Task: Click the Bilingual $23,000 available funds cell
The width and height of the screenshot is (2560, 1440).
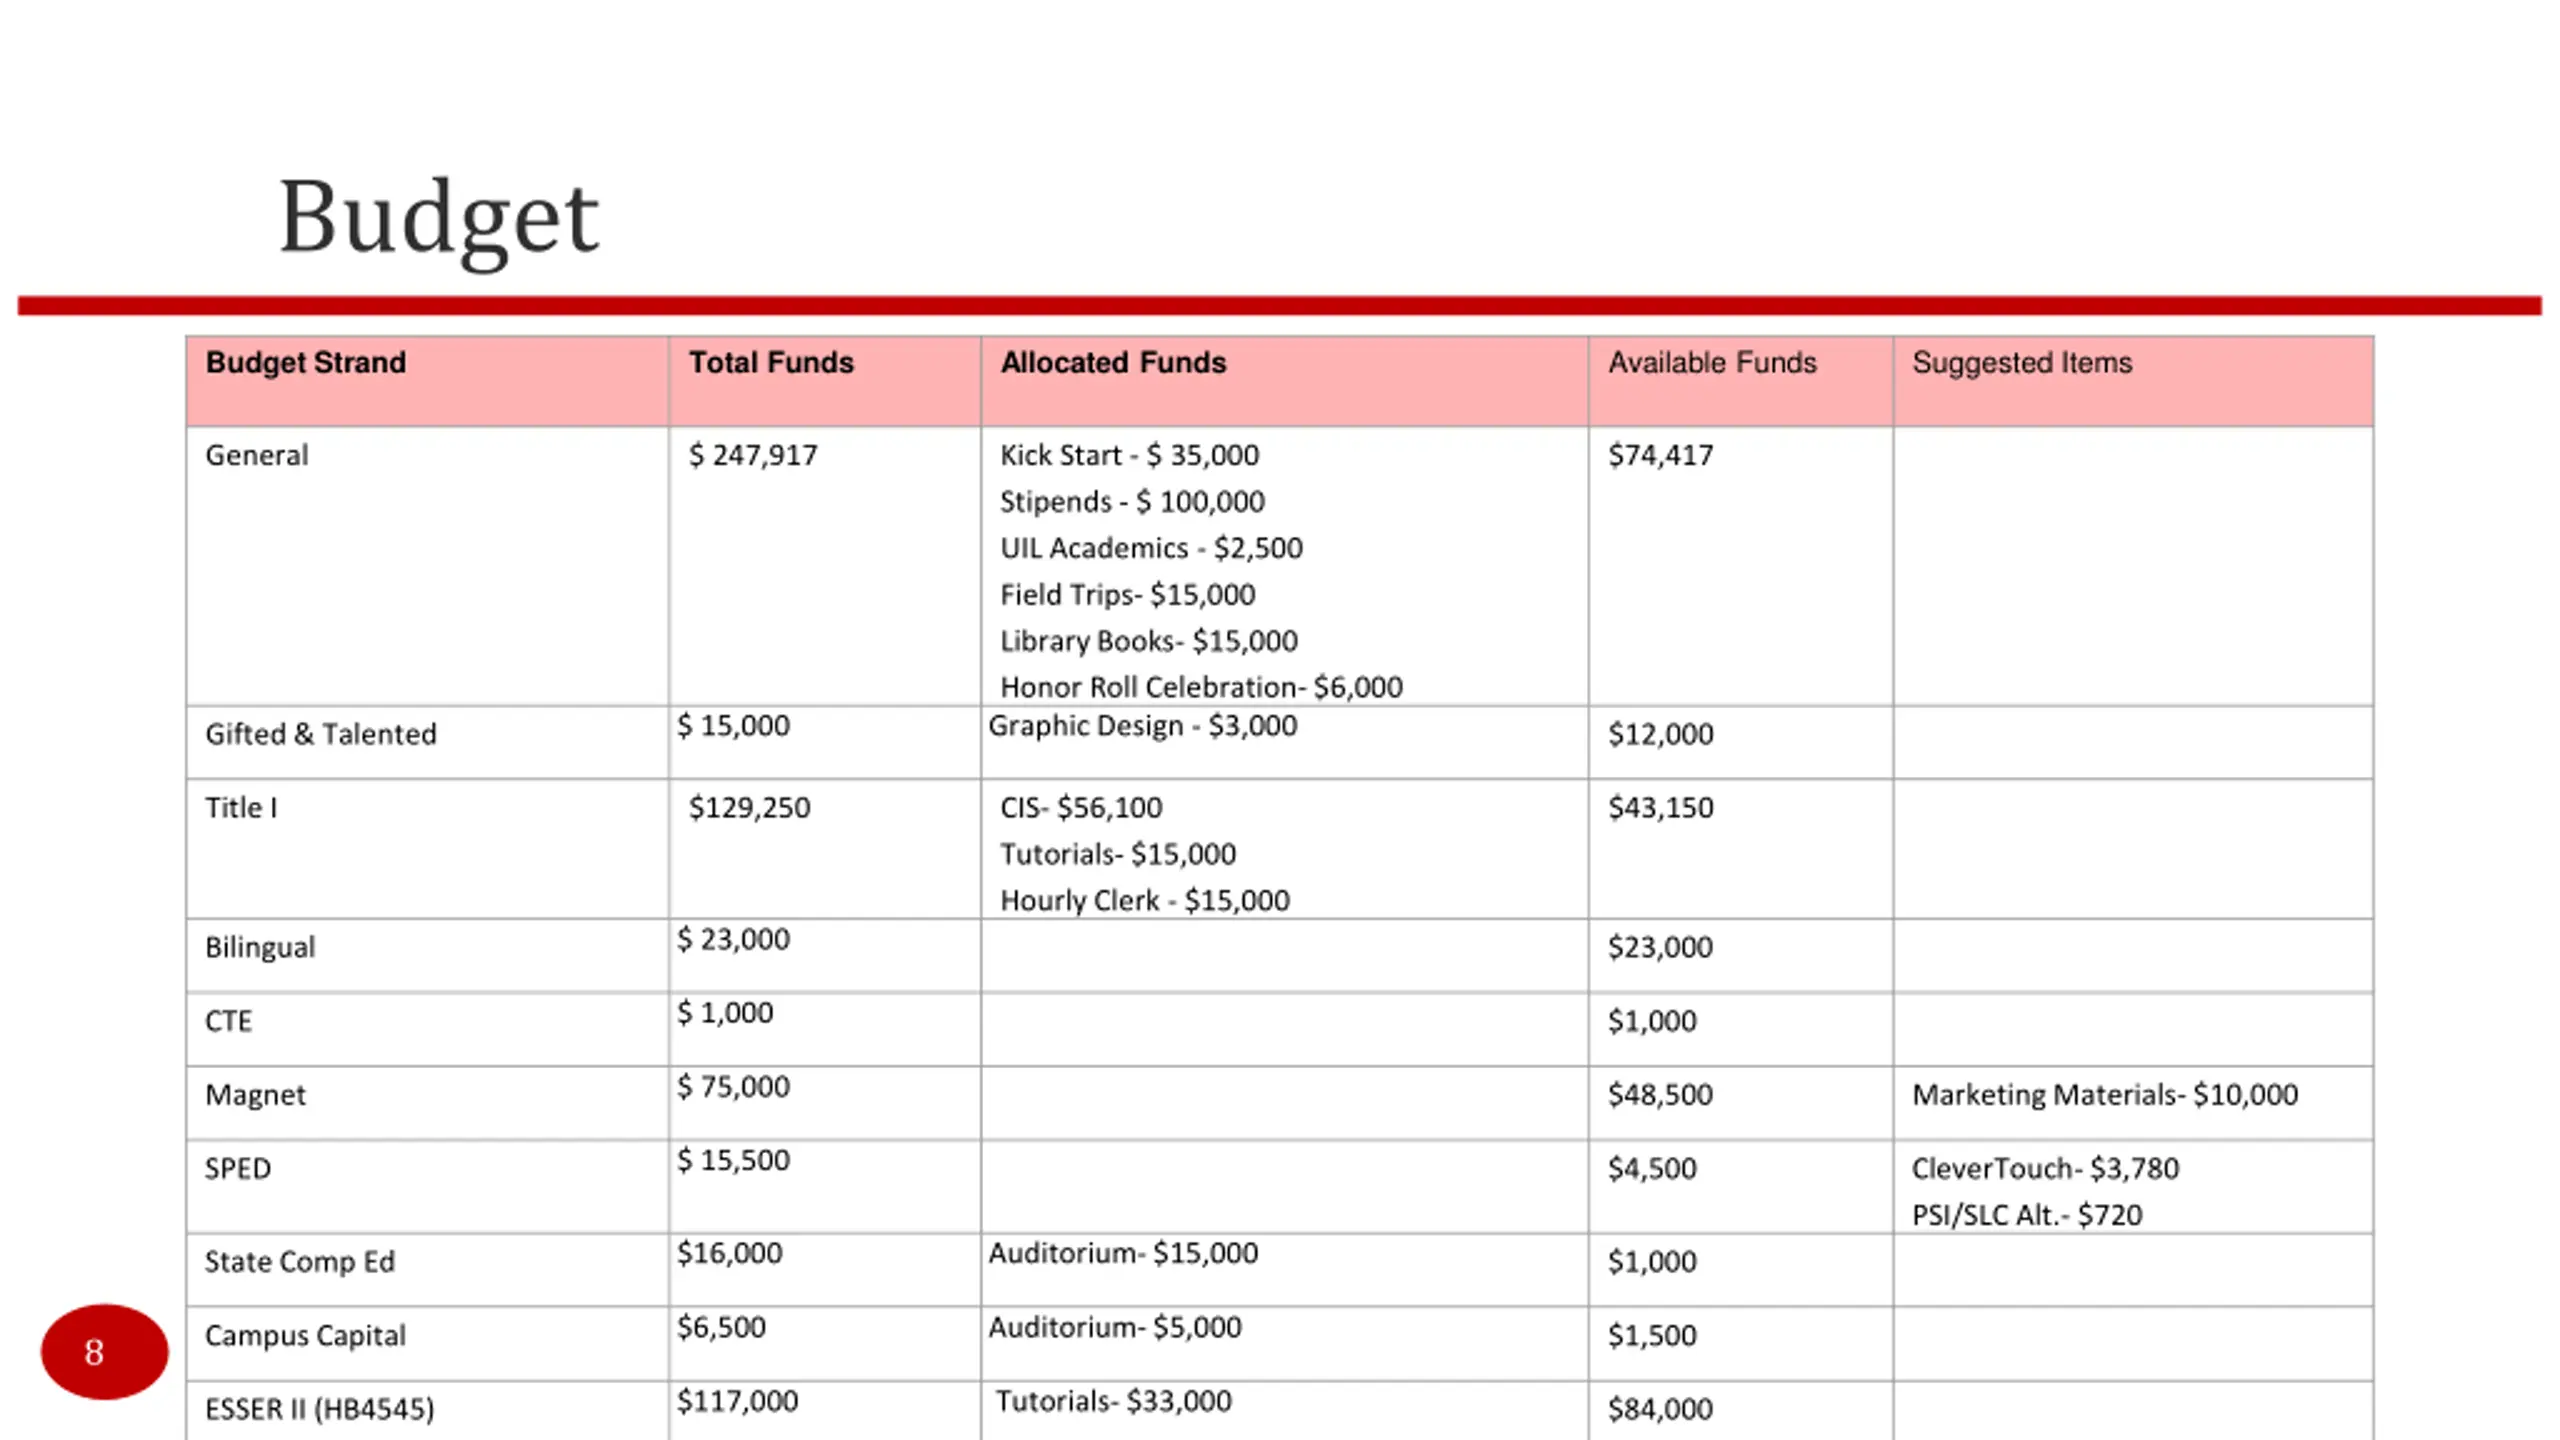Action: [1660, 947]
